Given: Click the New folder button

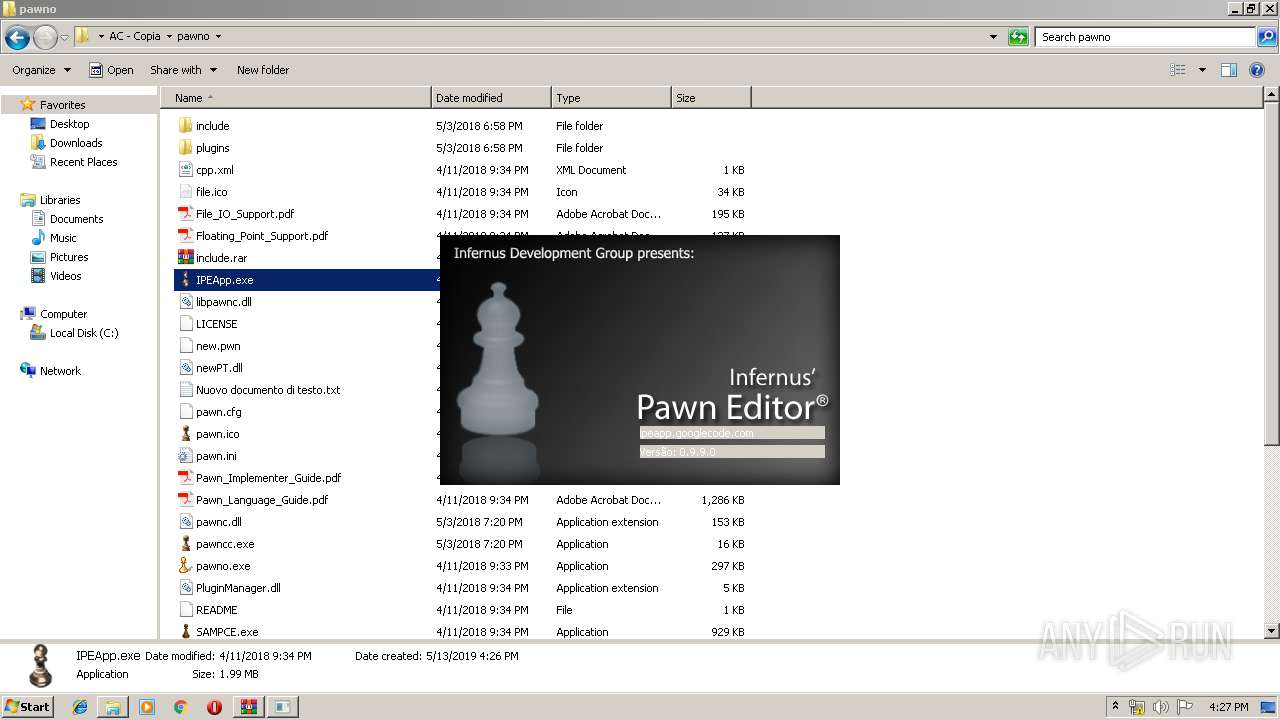Looking at the screenshot, I should click(x=263, y=70).
